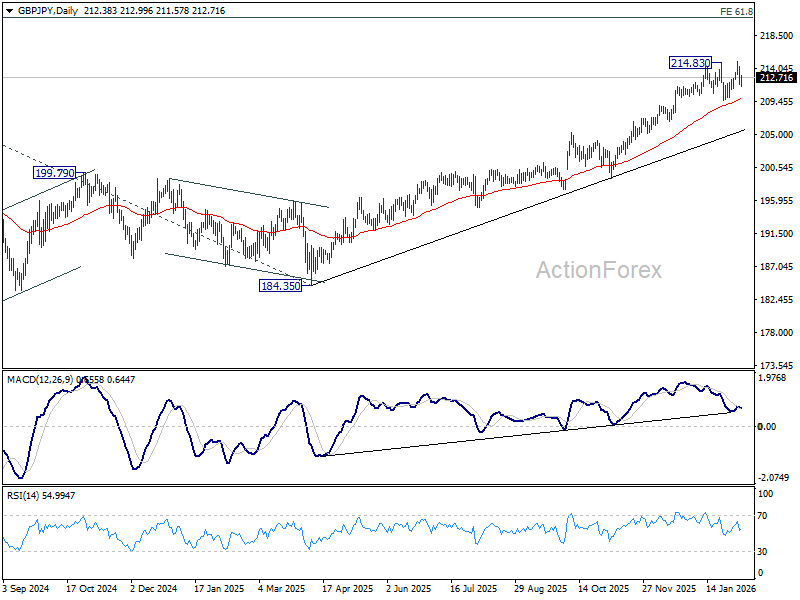
Task: Click the GBPJPY,Daily chart title
Action: (48, 11)
